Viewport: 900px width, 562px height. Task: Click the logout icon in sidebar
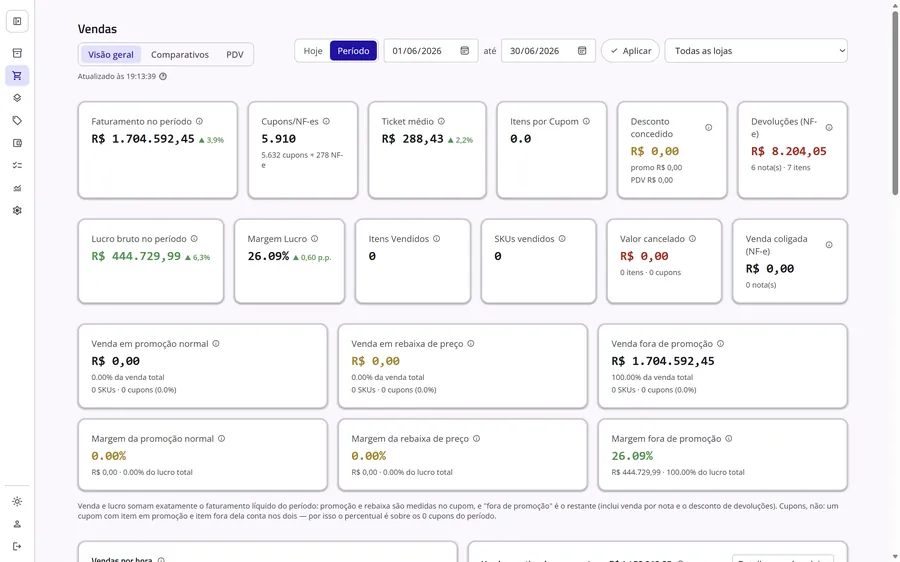click(x=17, y=547)
